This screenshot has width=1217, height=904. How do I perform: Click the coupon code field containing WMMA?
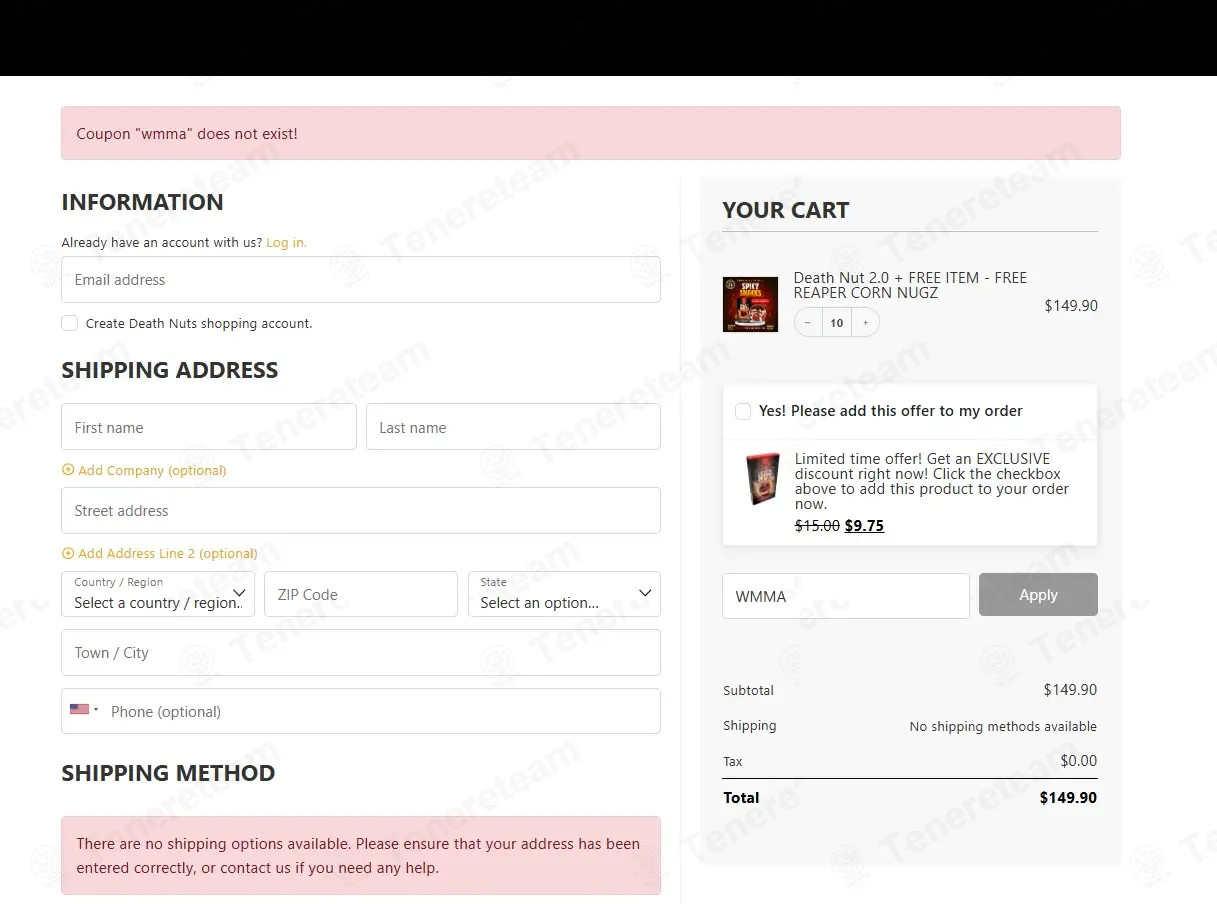(845, 596)
